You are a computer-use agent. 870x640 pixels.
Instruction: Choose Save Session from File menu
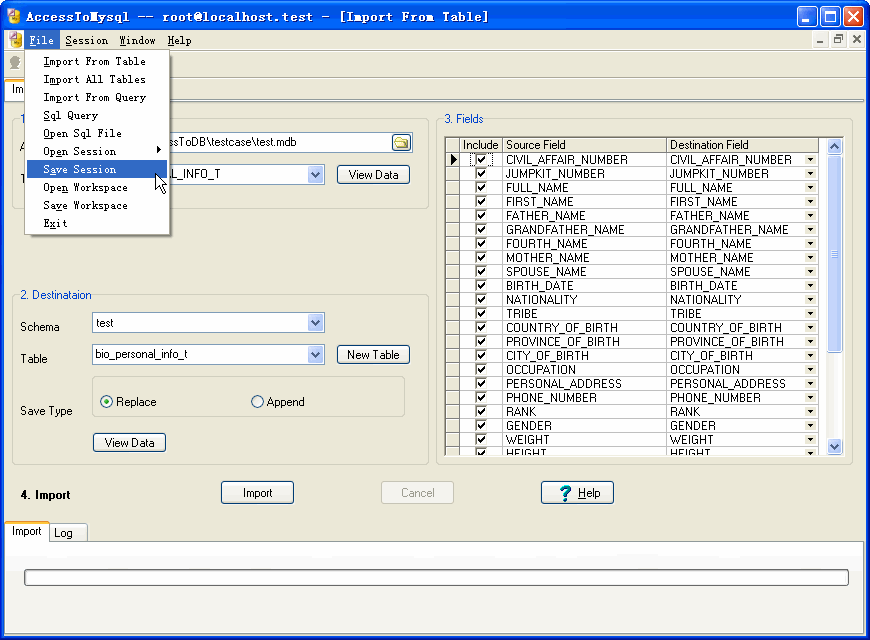click(97, 169)
